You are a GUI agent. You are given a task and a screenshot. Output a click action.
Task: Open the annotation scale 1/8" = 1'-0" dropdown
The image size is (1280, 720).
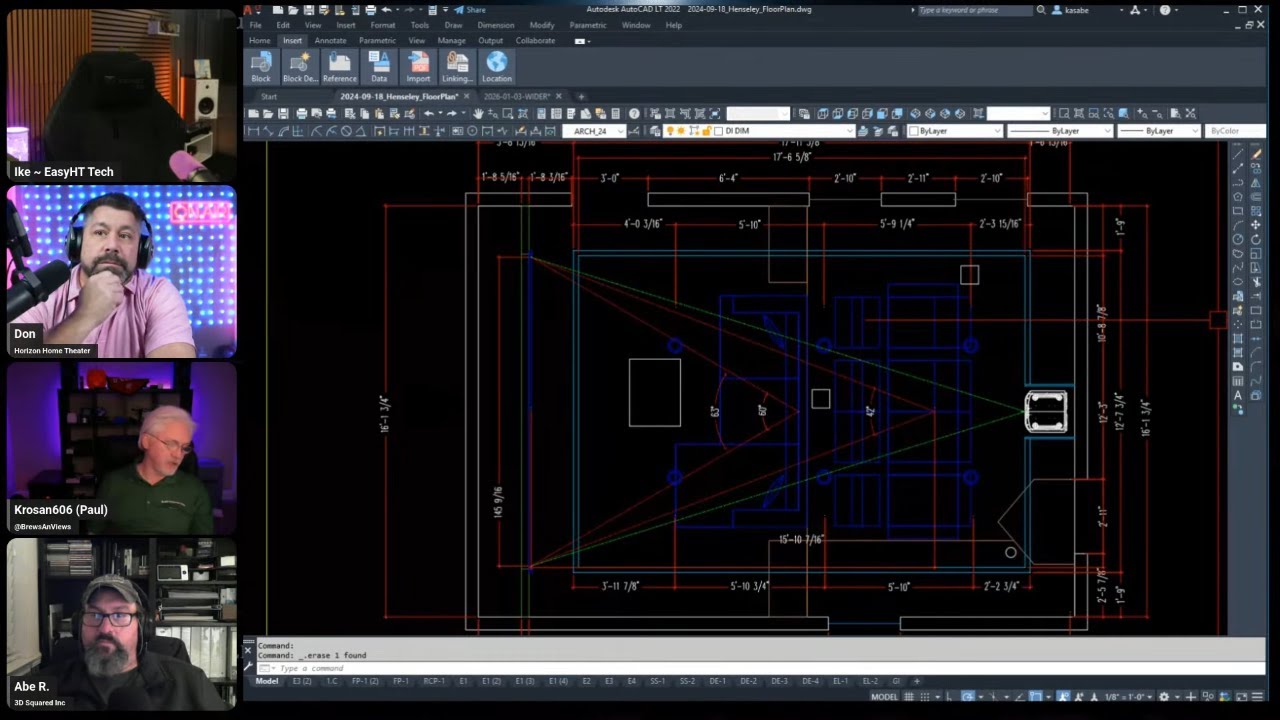pos(1130,697)
